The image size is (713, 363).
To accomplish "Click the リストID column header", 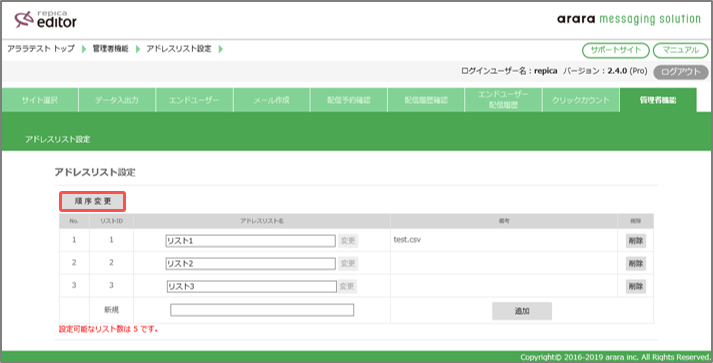I will click(x=111, y=221).
